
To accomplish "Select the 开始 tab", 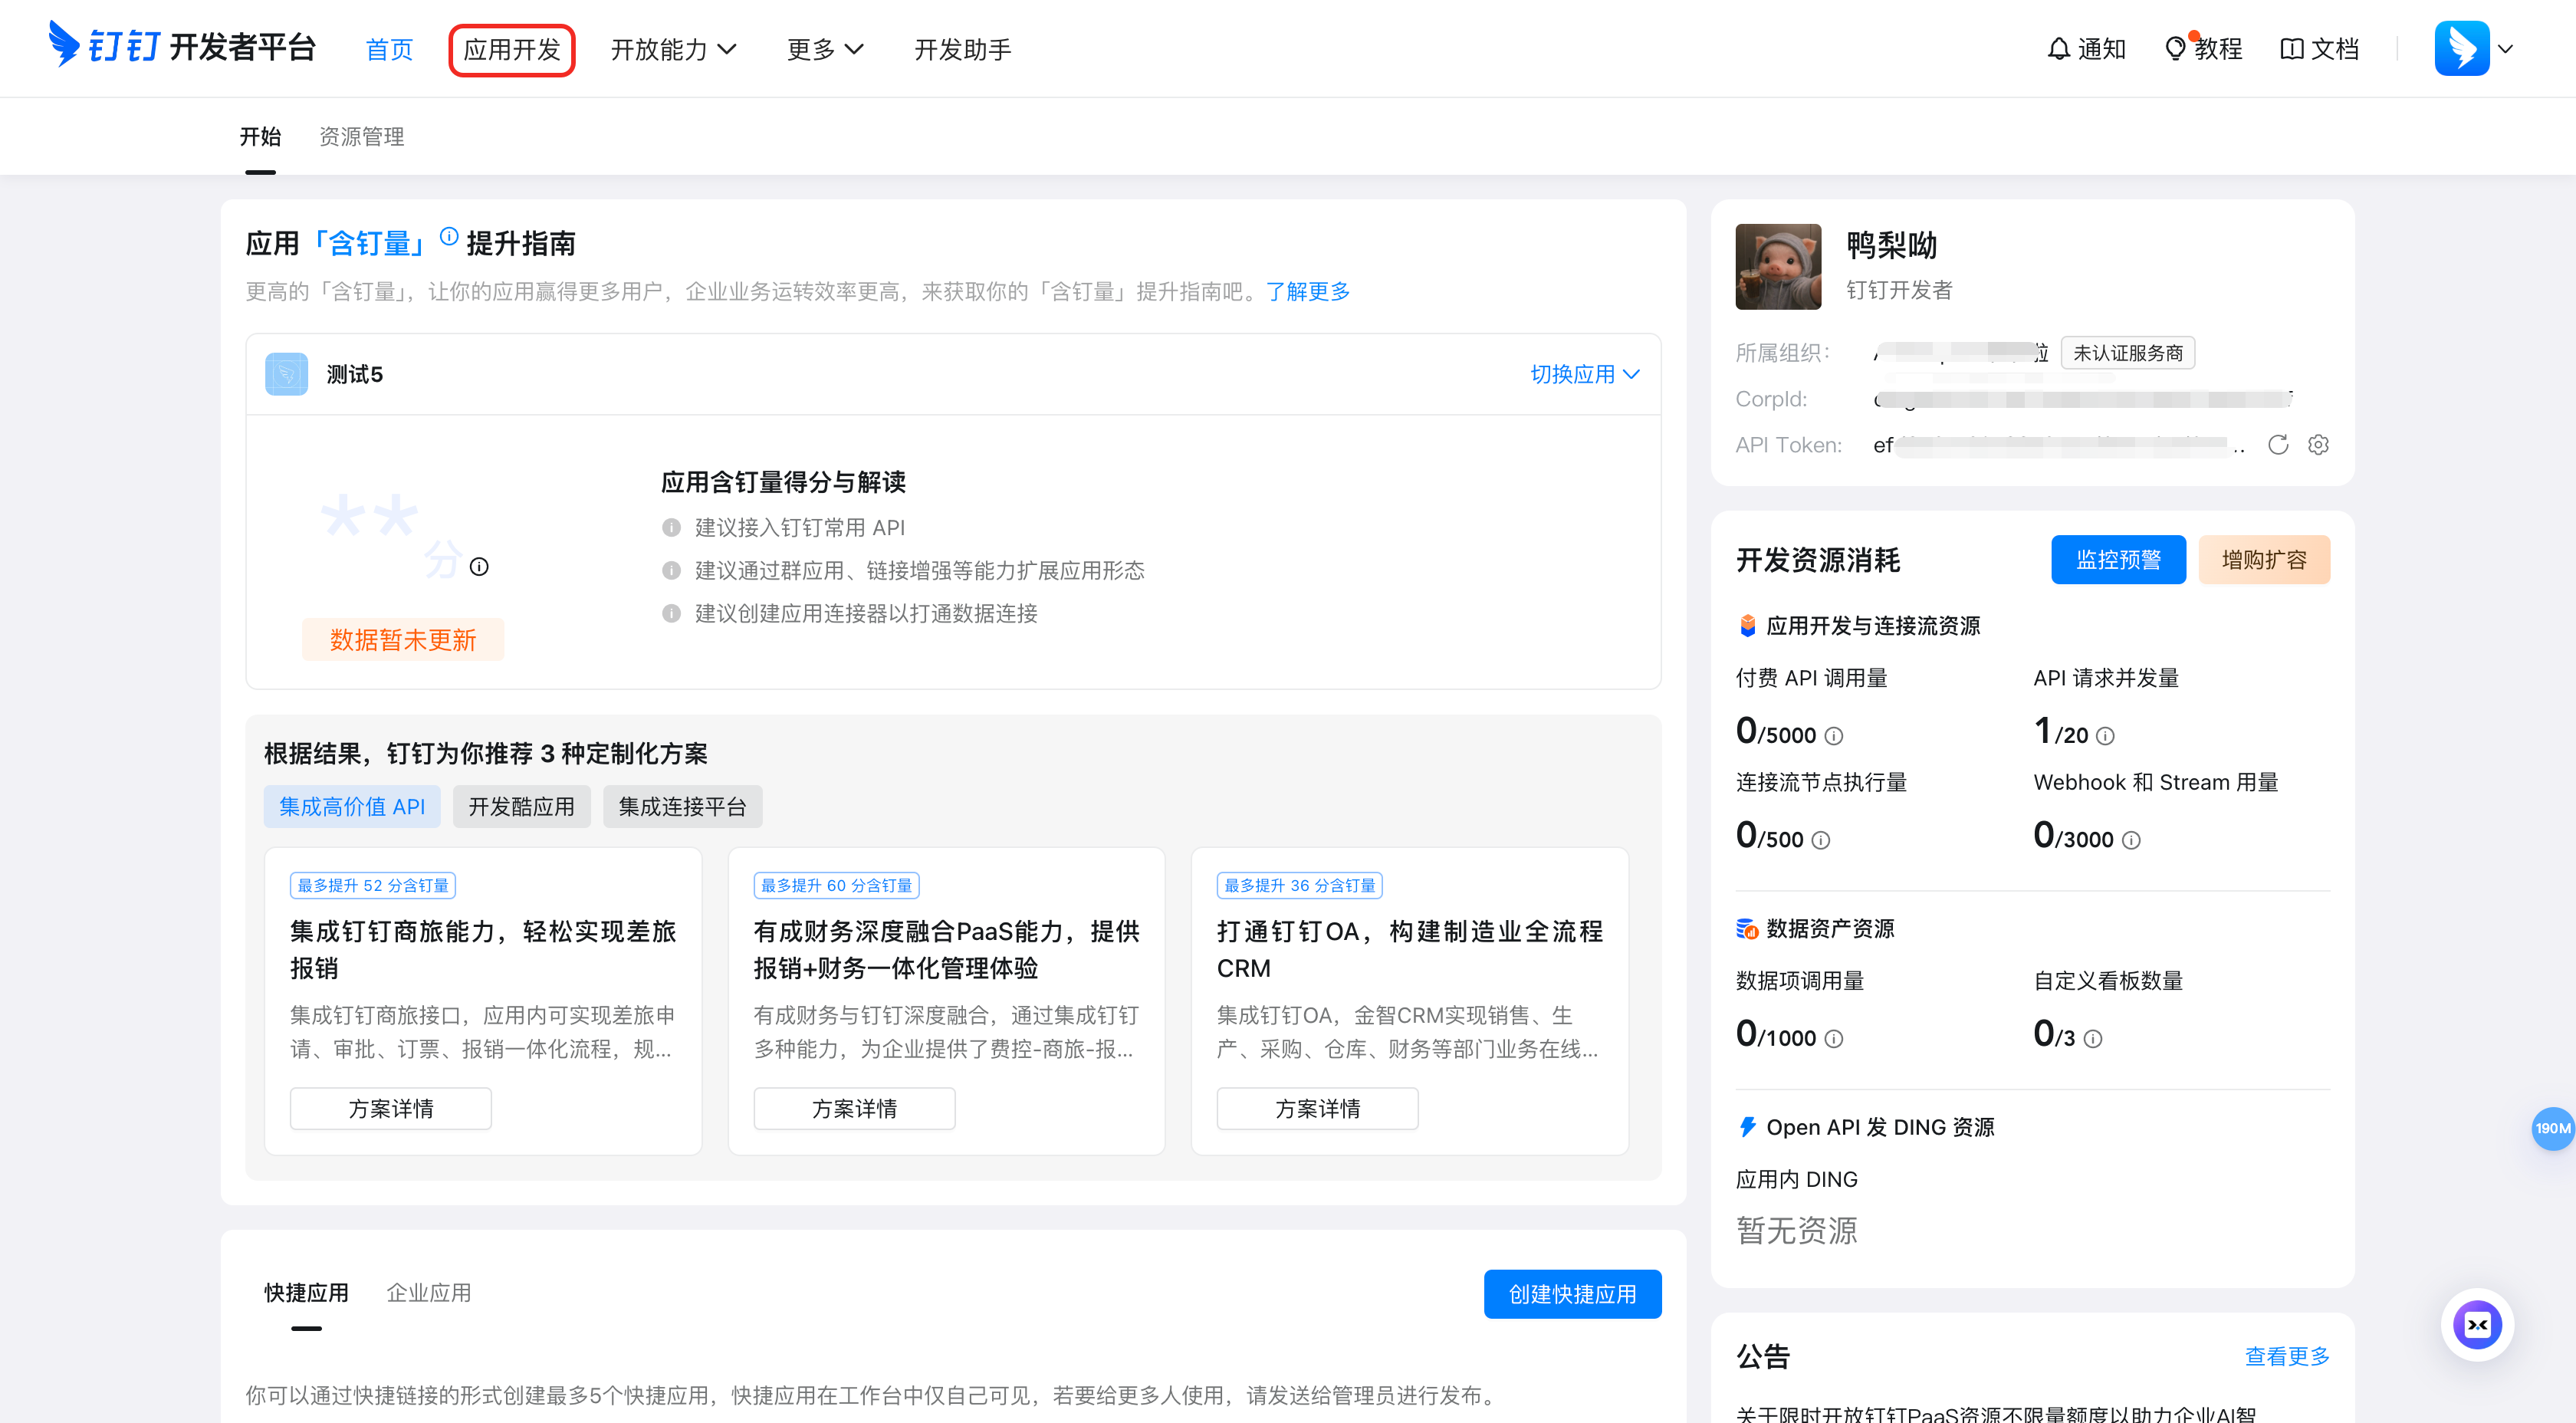I will (260, 137).
